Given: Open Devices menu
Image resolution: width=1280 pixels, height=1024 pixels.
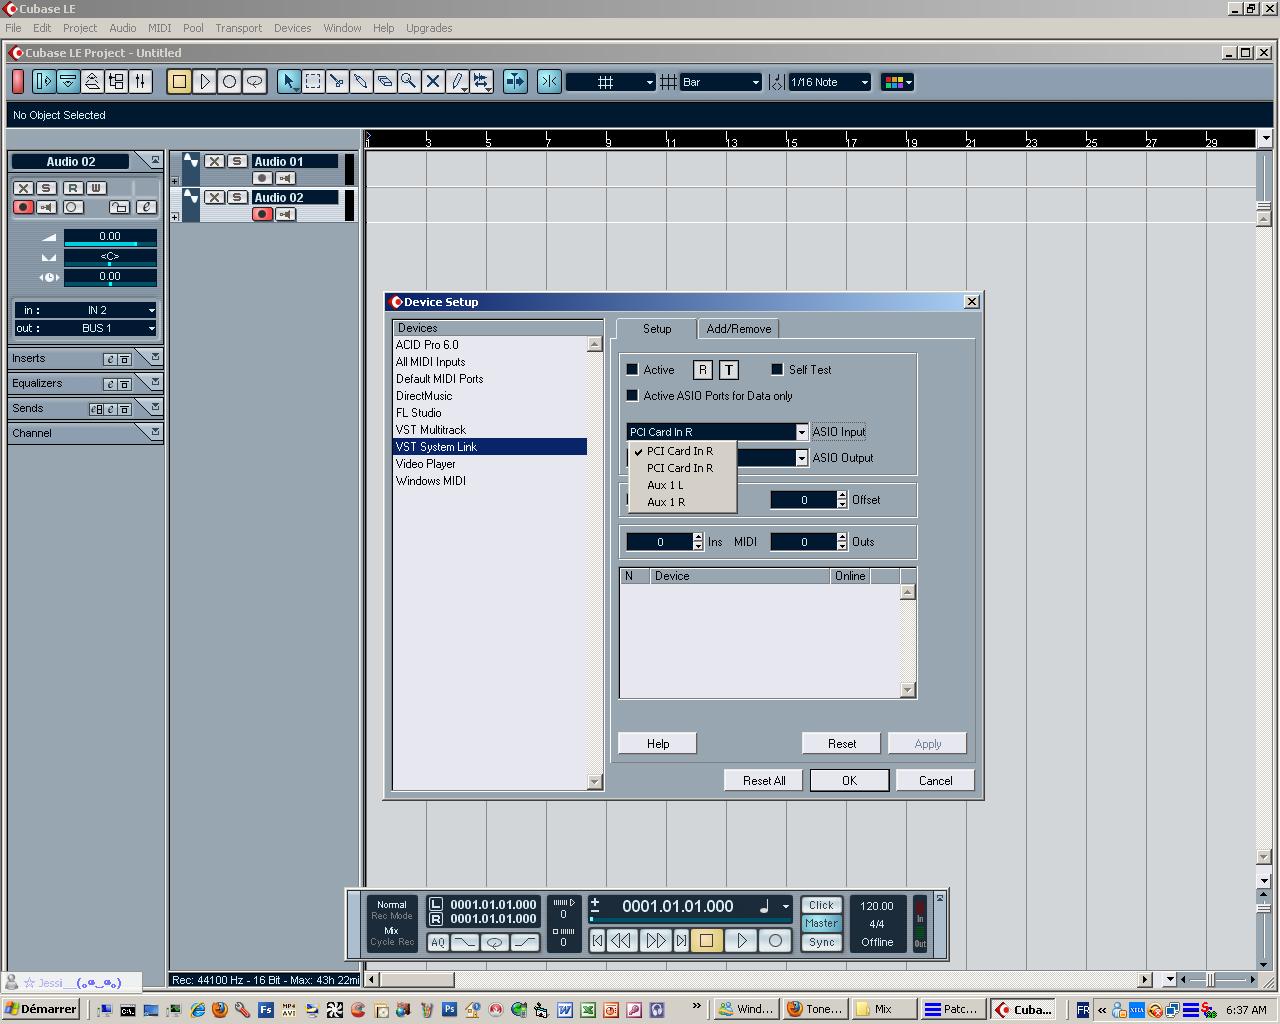Looking at the screenshot, I should point(293,28).
